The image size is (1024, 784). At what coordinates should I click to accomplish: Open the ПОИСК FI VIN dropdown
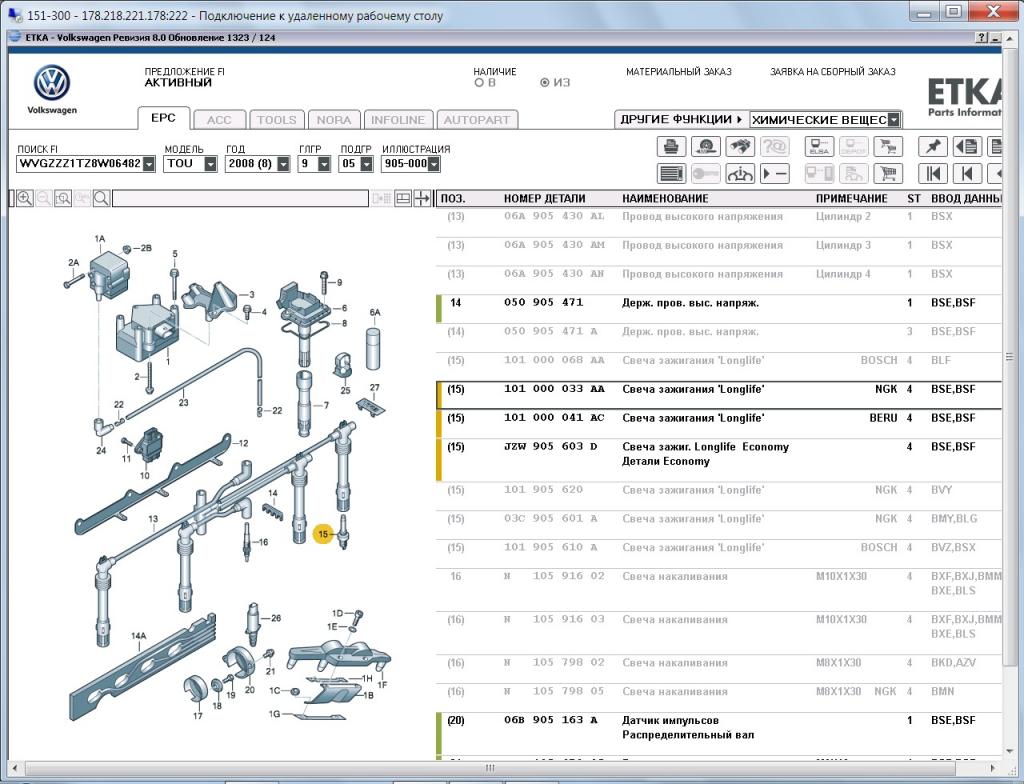[150, 163]
